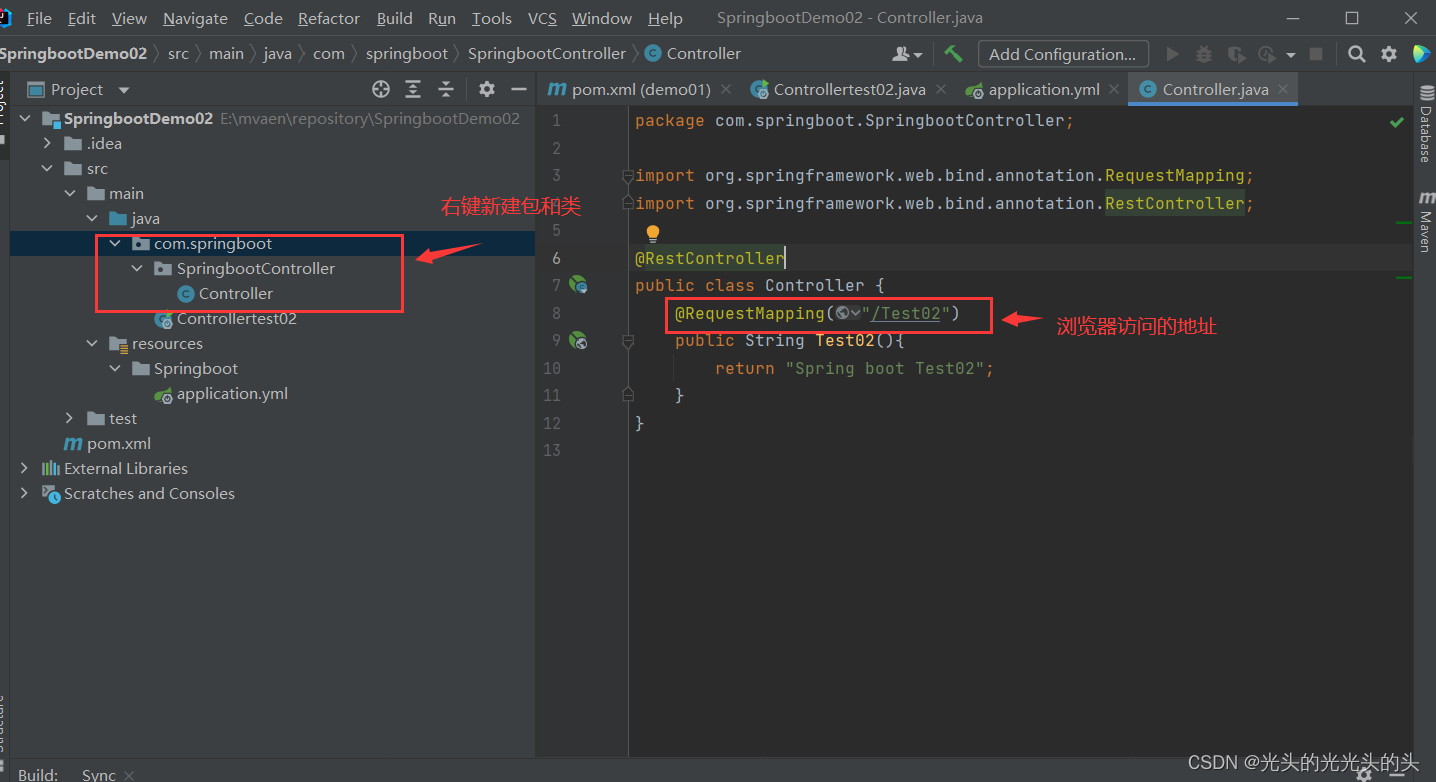This screenshot has width=1436, height=782.
Task: Click the Add Configuration button
Action: pyautogui.click(x=1063, y=53)
